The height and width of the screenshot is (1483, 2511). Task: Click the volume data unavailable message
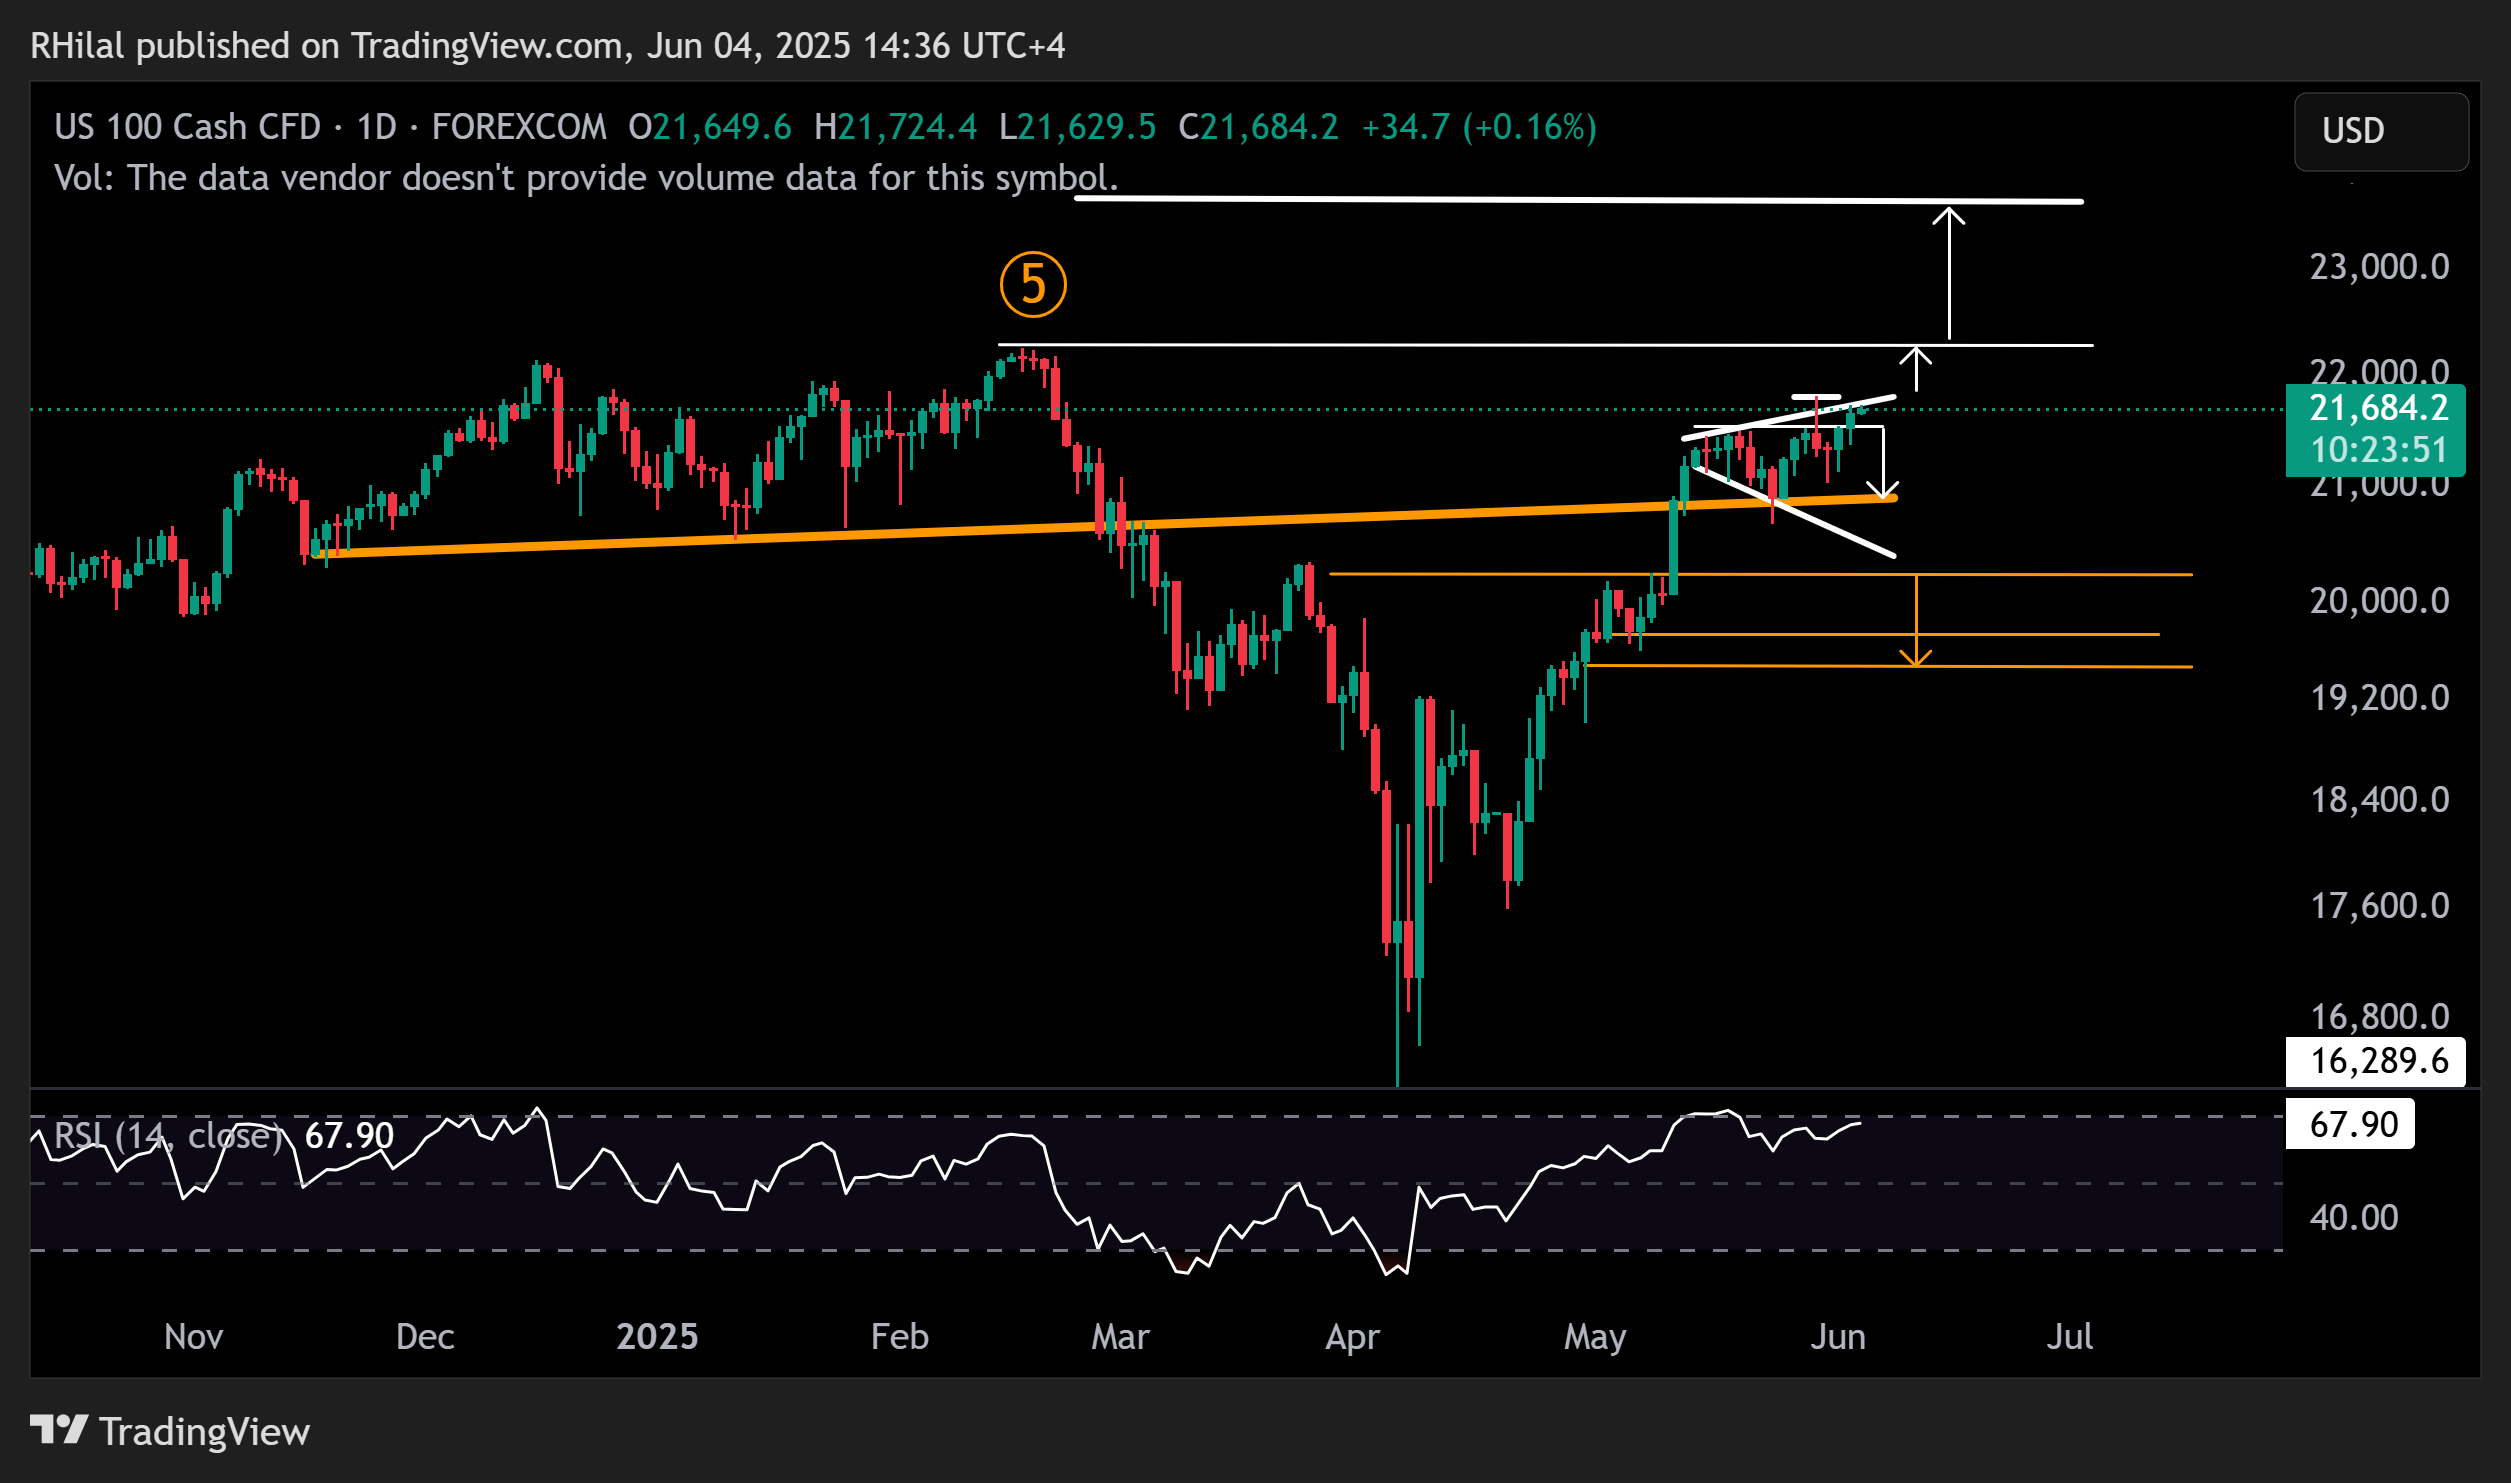[x=585, y=178]
